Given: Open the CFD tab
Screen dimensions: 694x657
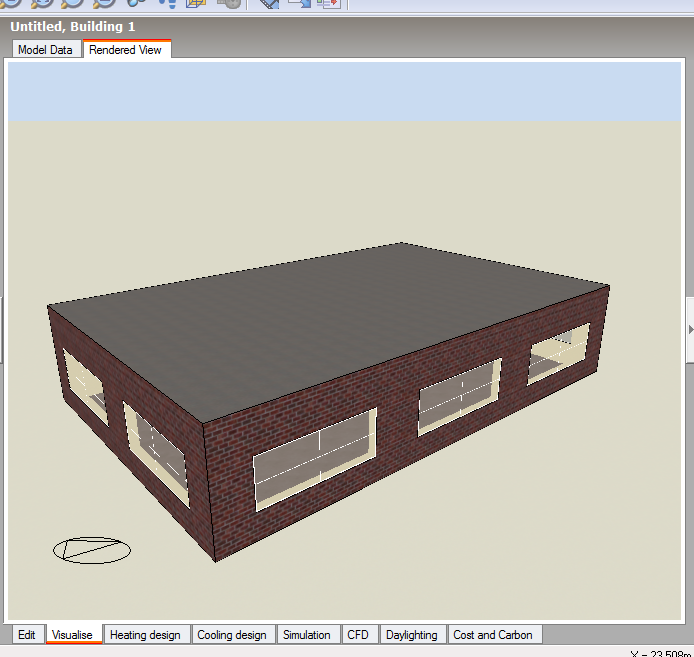Looking at the screenshot, I should (358, 634).
